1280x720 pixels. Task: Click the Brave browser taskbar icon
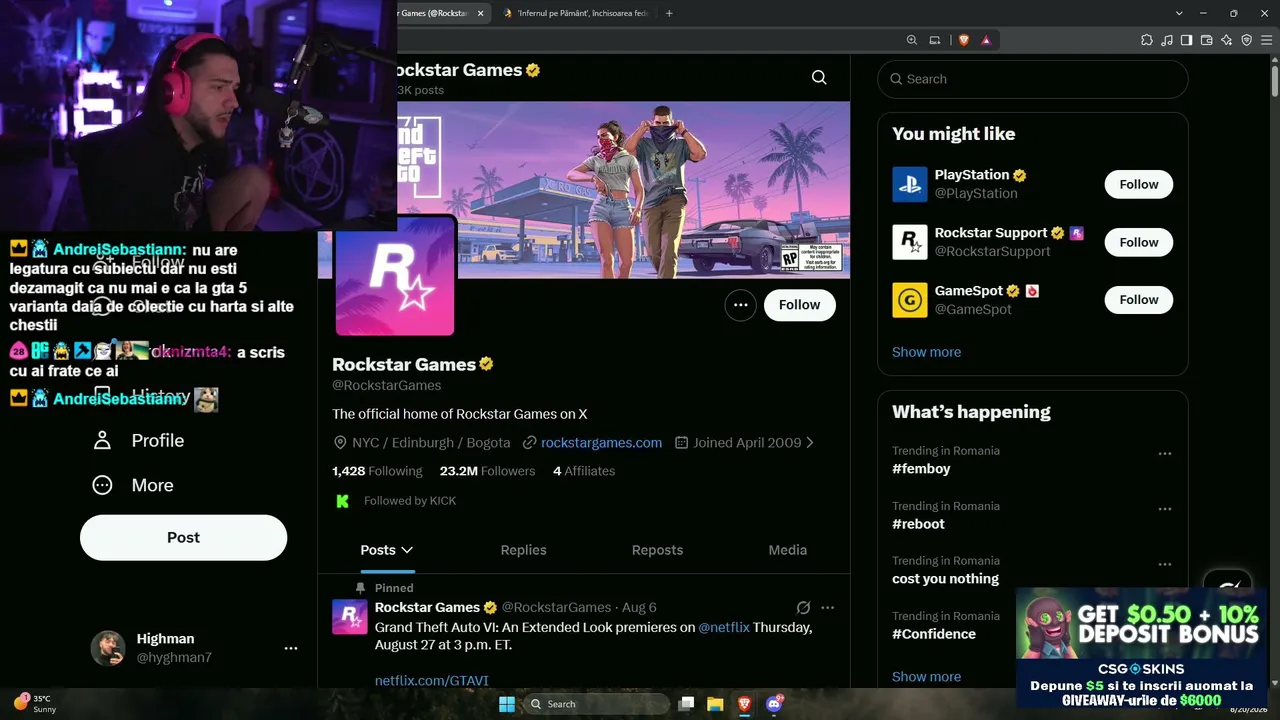point(744,704)
